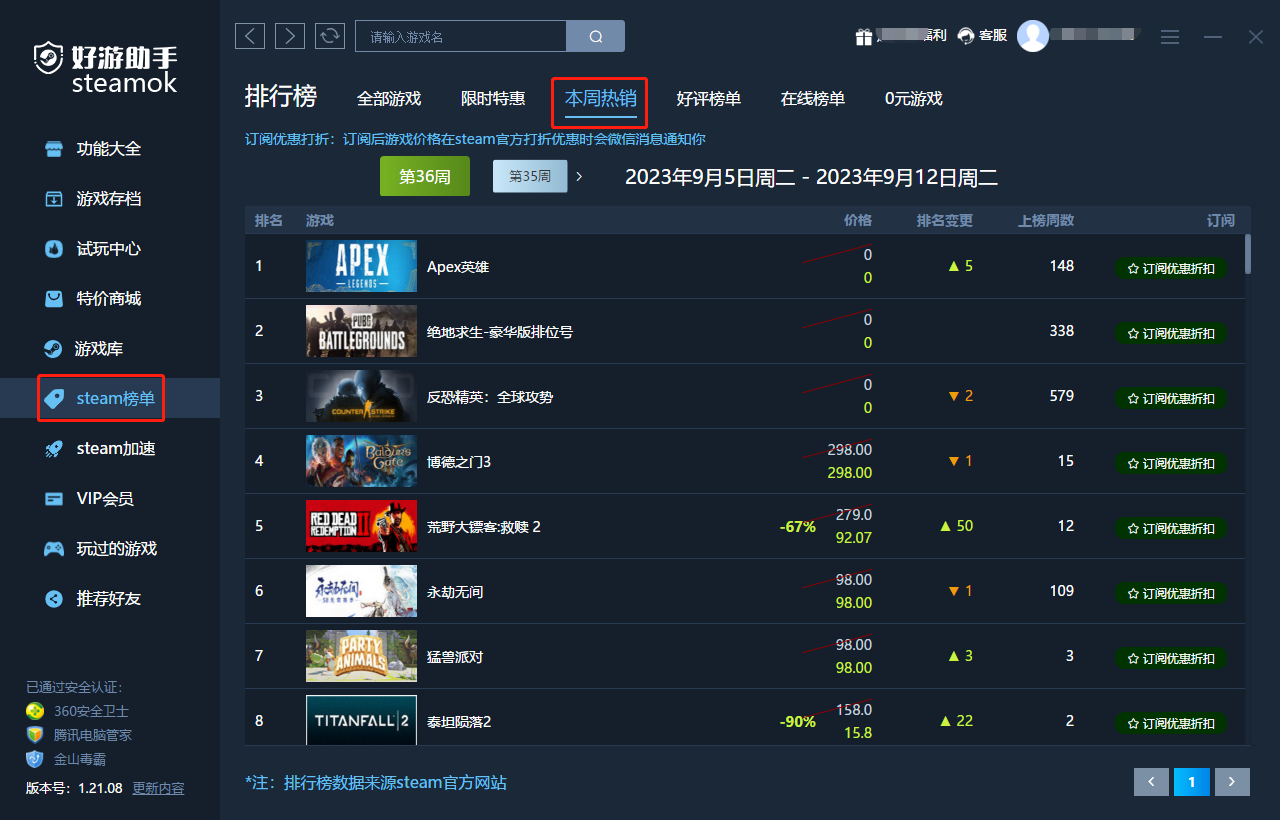1280x820 pixels.
Task: Click game title 荒野大镖客:救赎 2
Action: [484, 527]
